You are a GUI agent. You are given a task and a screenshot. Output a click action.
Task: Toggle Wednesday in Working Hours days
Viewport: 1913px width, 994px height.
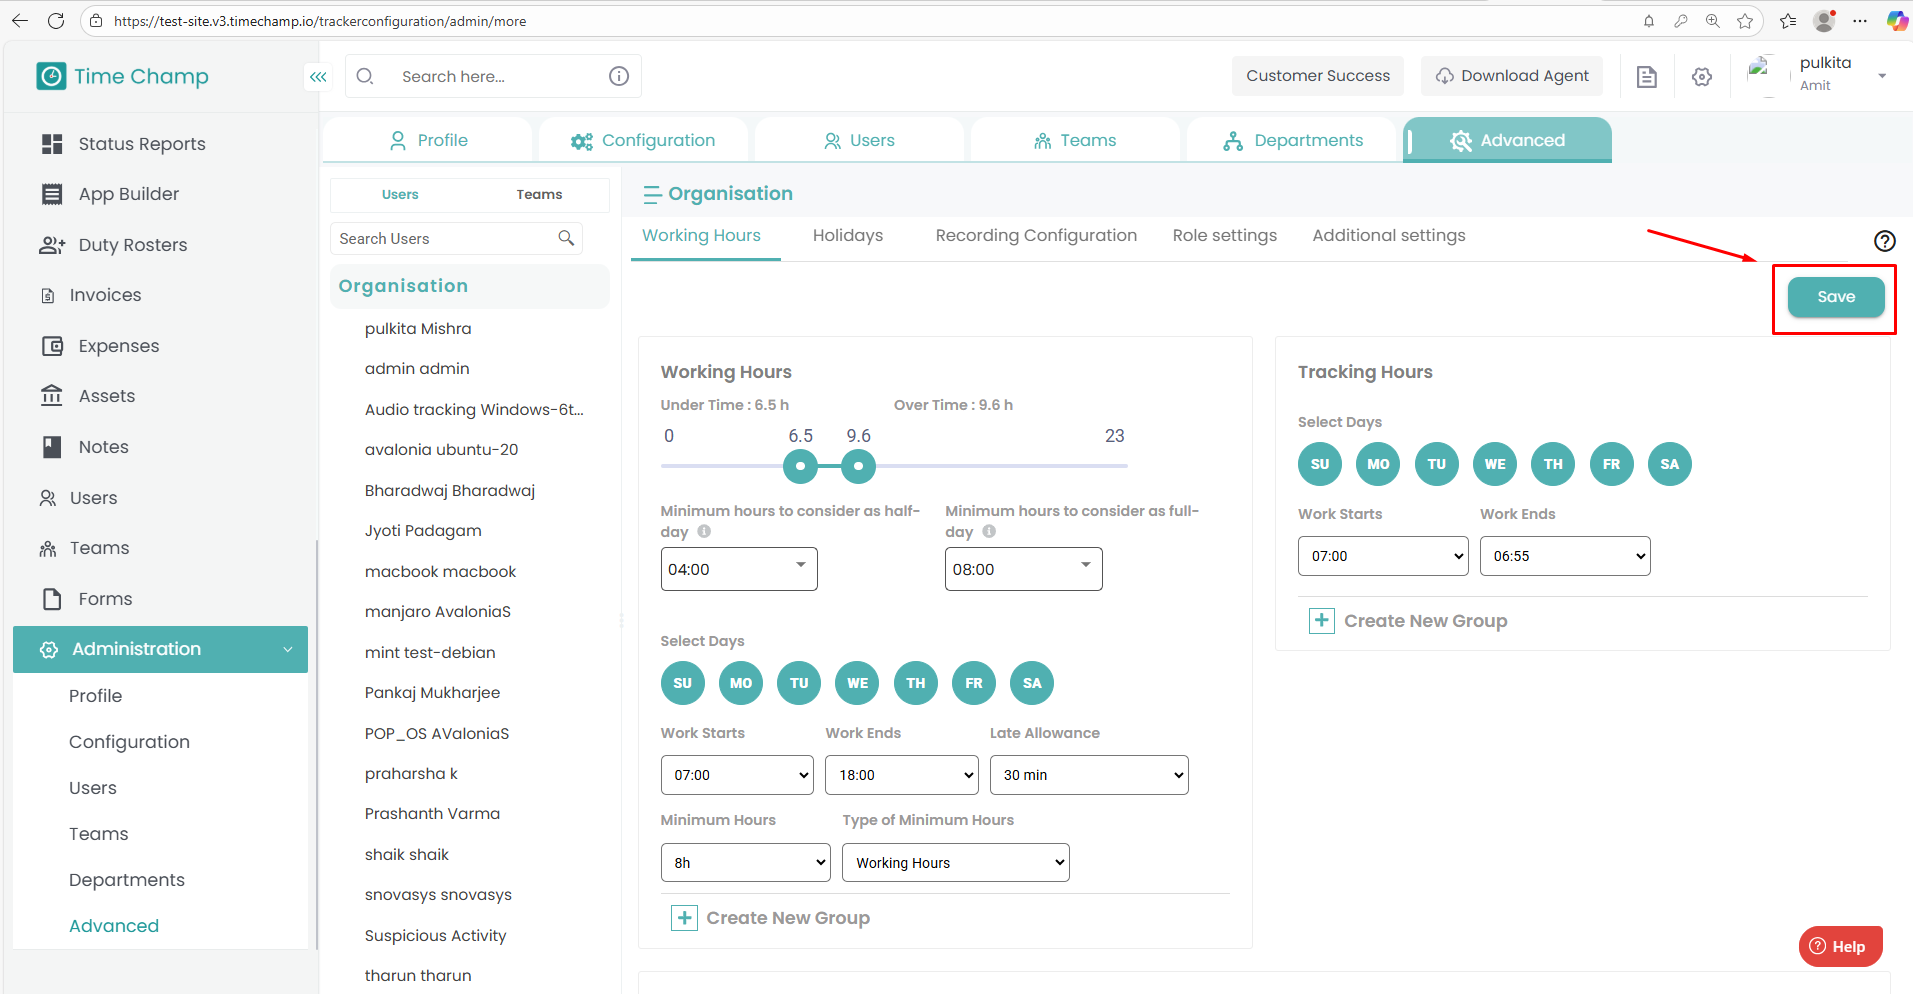[x=857, y=683]
